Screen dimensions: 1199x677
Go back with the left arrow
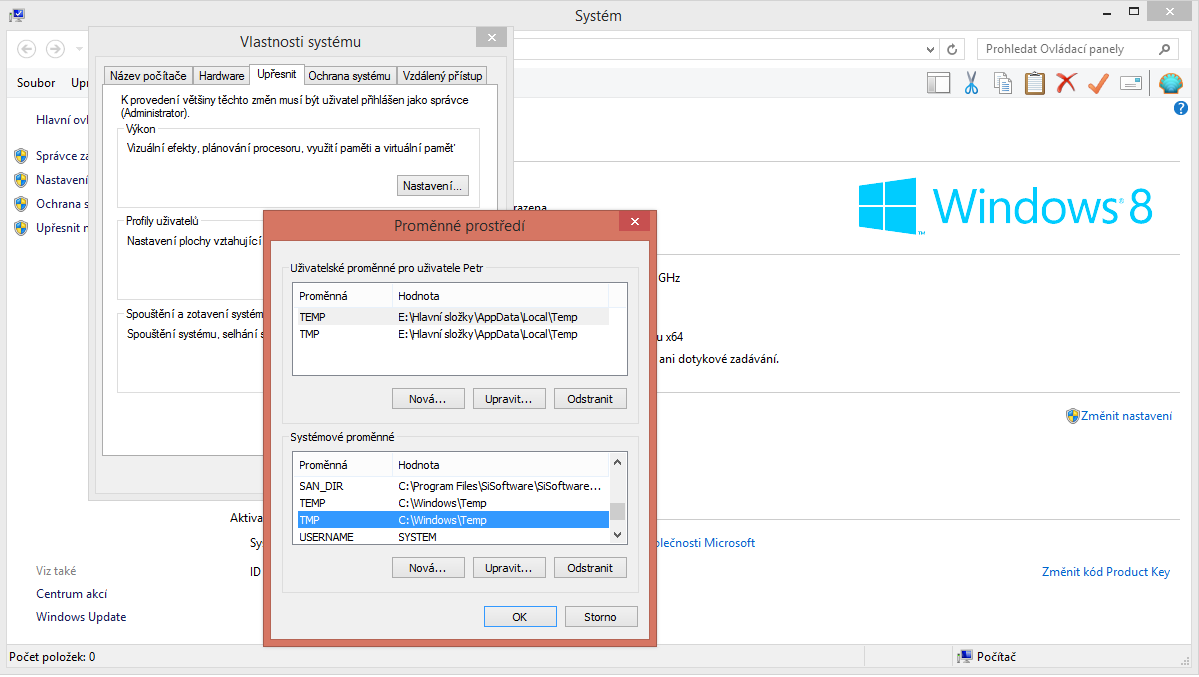click(27, 49)
